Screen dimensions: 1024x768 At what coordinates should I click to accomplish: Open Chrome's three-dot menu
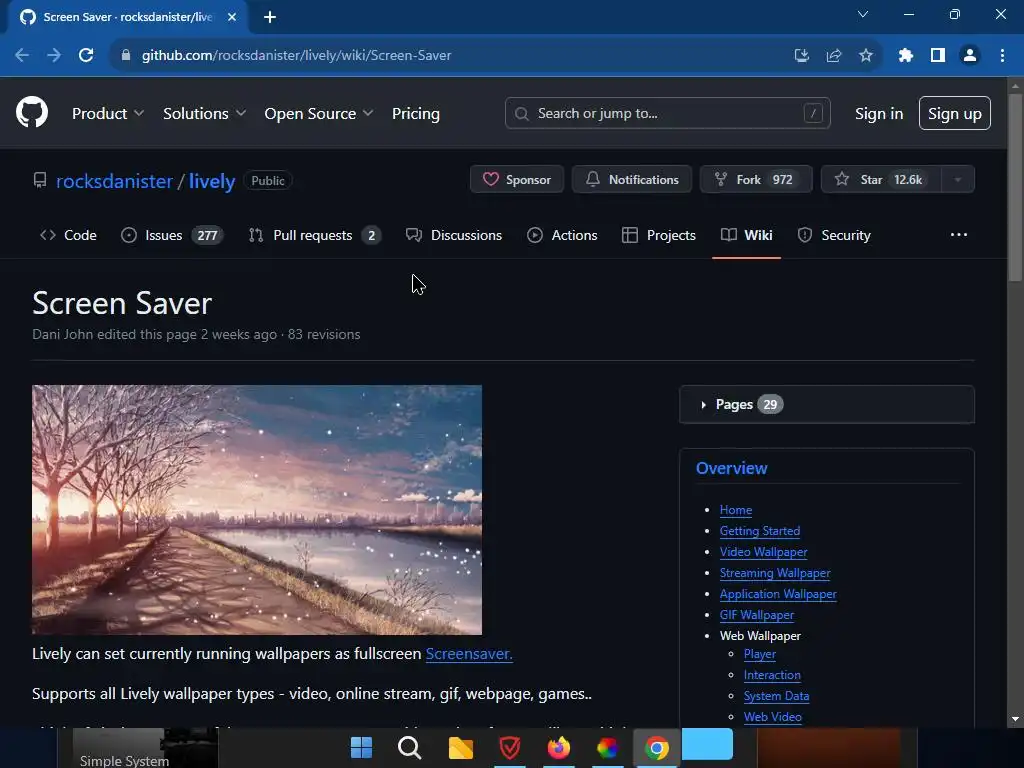[x=1002, y=56]
